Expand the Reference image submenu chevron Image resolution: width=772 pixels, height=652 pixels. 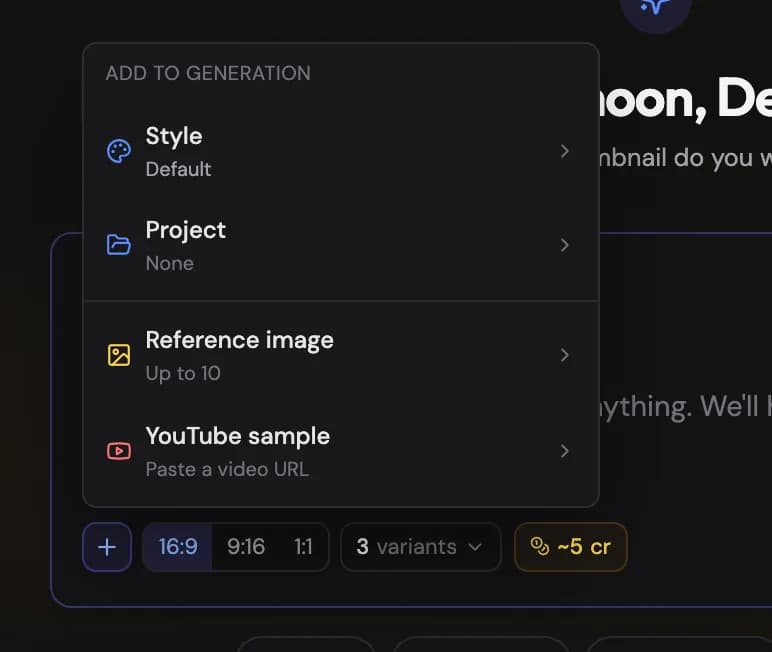[x=565, y=355]
